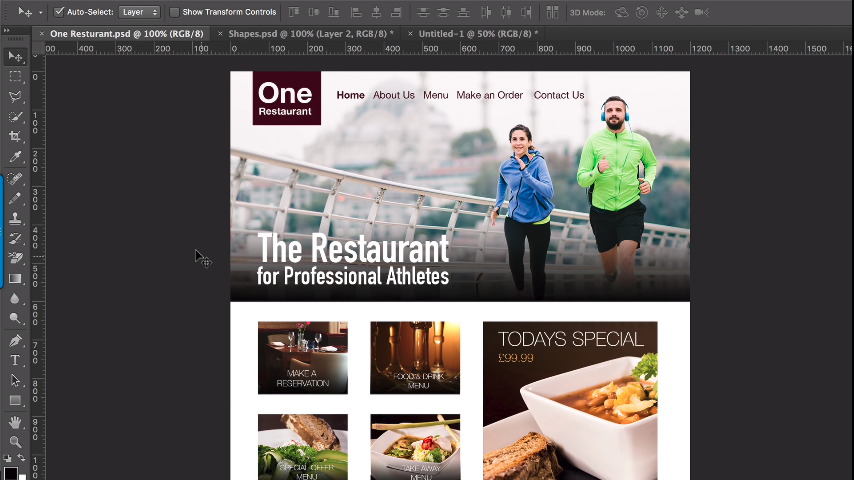Choose the Healing Brush tool

(x=15, y=178)
